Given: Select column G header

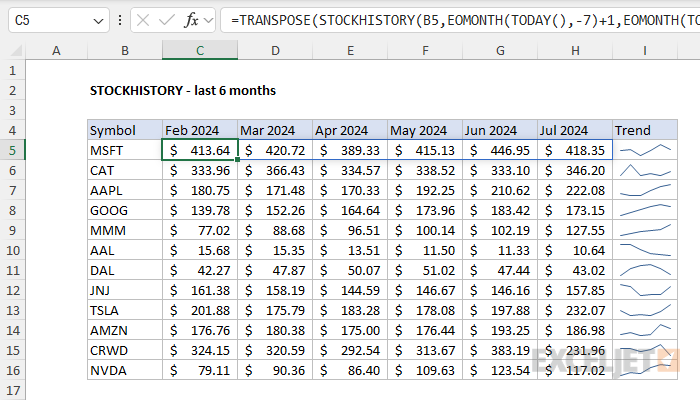Looking at the screenshot, I should (x=500, y=50).
